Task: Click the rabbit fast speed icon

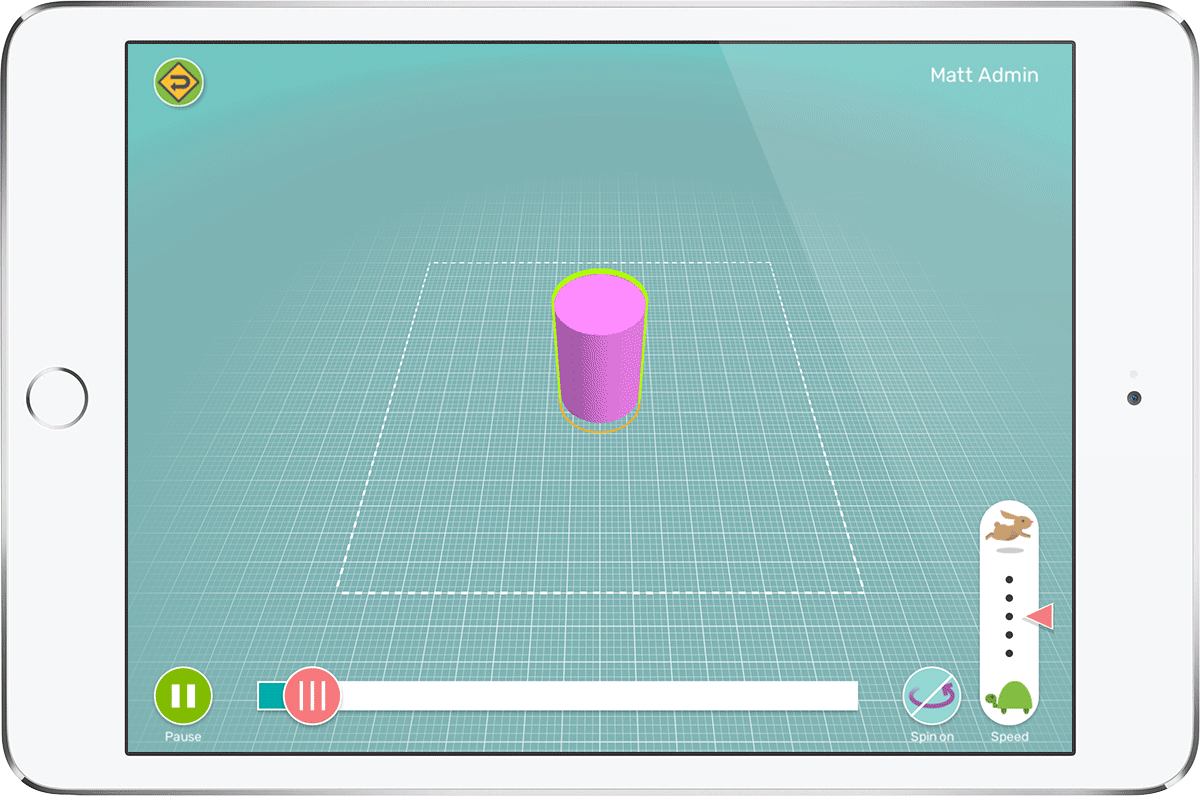Action: (x=1009, y=526)
